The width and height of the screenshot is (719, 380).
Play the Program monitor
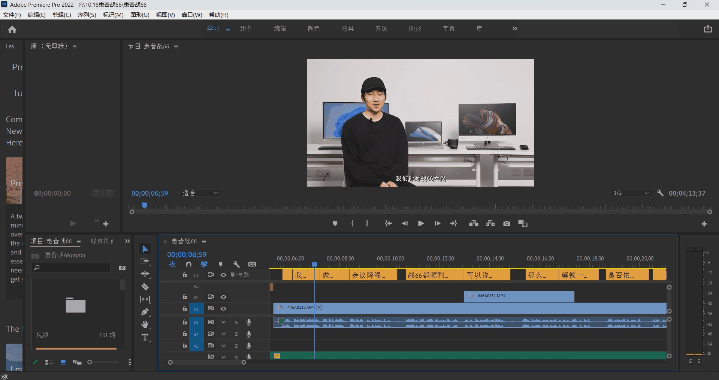pyautogui.click(x=420, y=223)
